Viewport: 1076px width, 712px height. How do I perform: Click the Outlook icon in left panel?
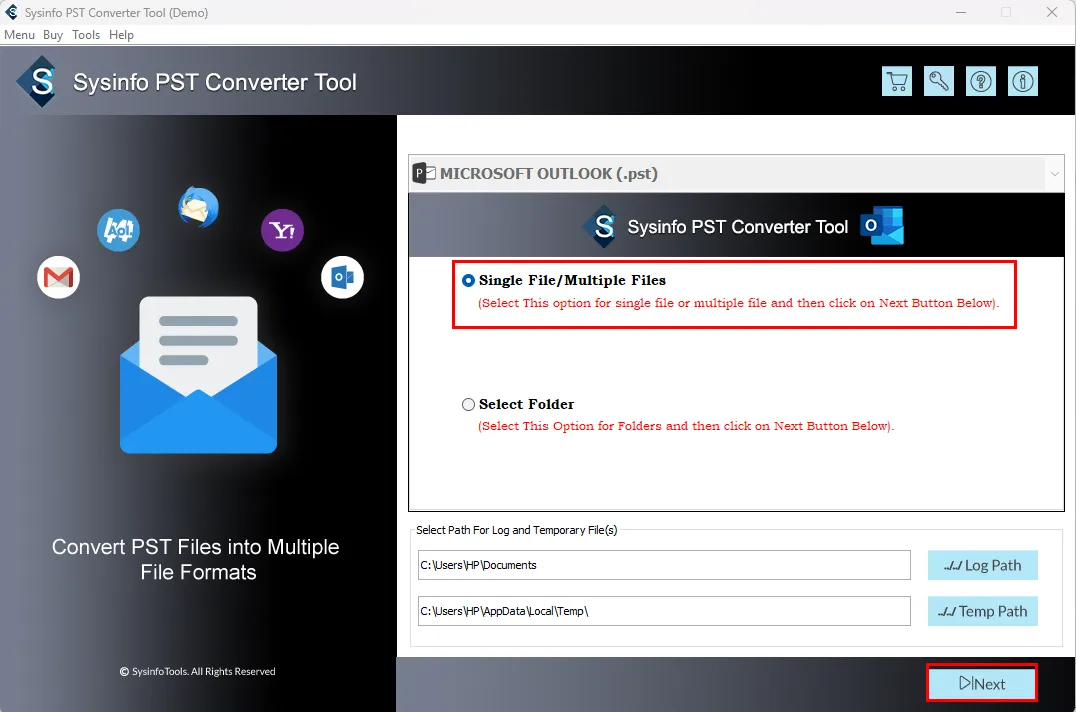[342, 277]
